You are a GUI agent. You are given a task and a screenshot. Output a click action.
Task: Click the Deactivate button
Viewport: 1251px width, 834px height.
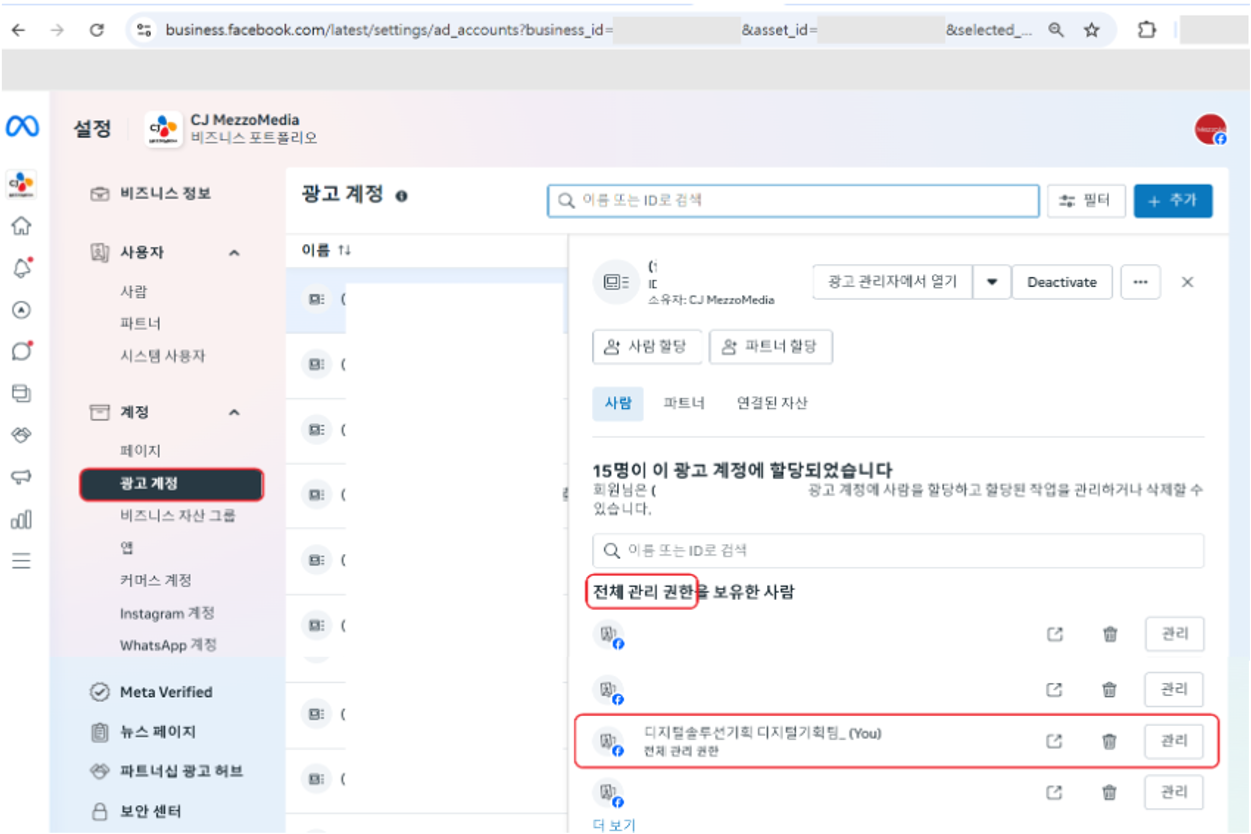[1062, 282]
